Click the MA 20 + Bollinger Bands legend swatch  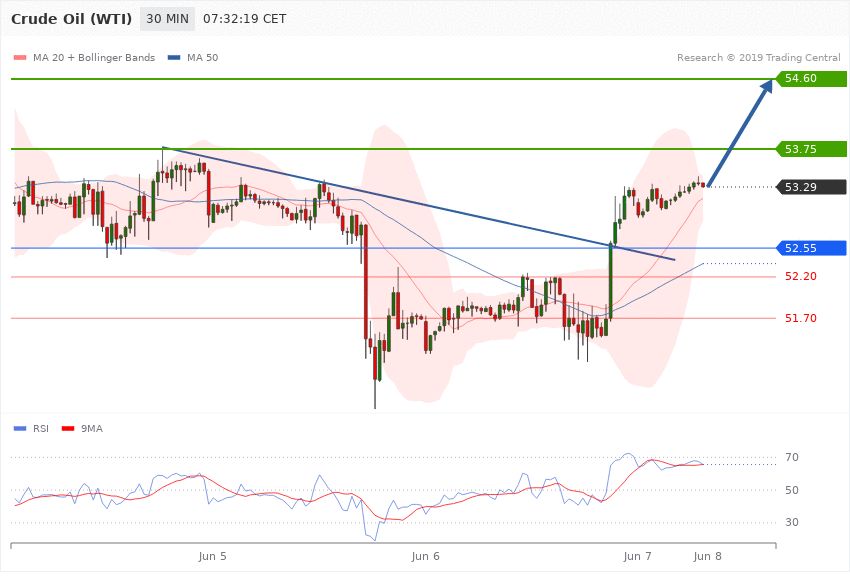(x=20, y=57)
